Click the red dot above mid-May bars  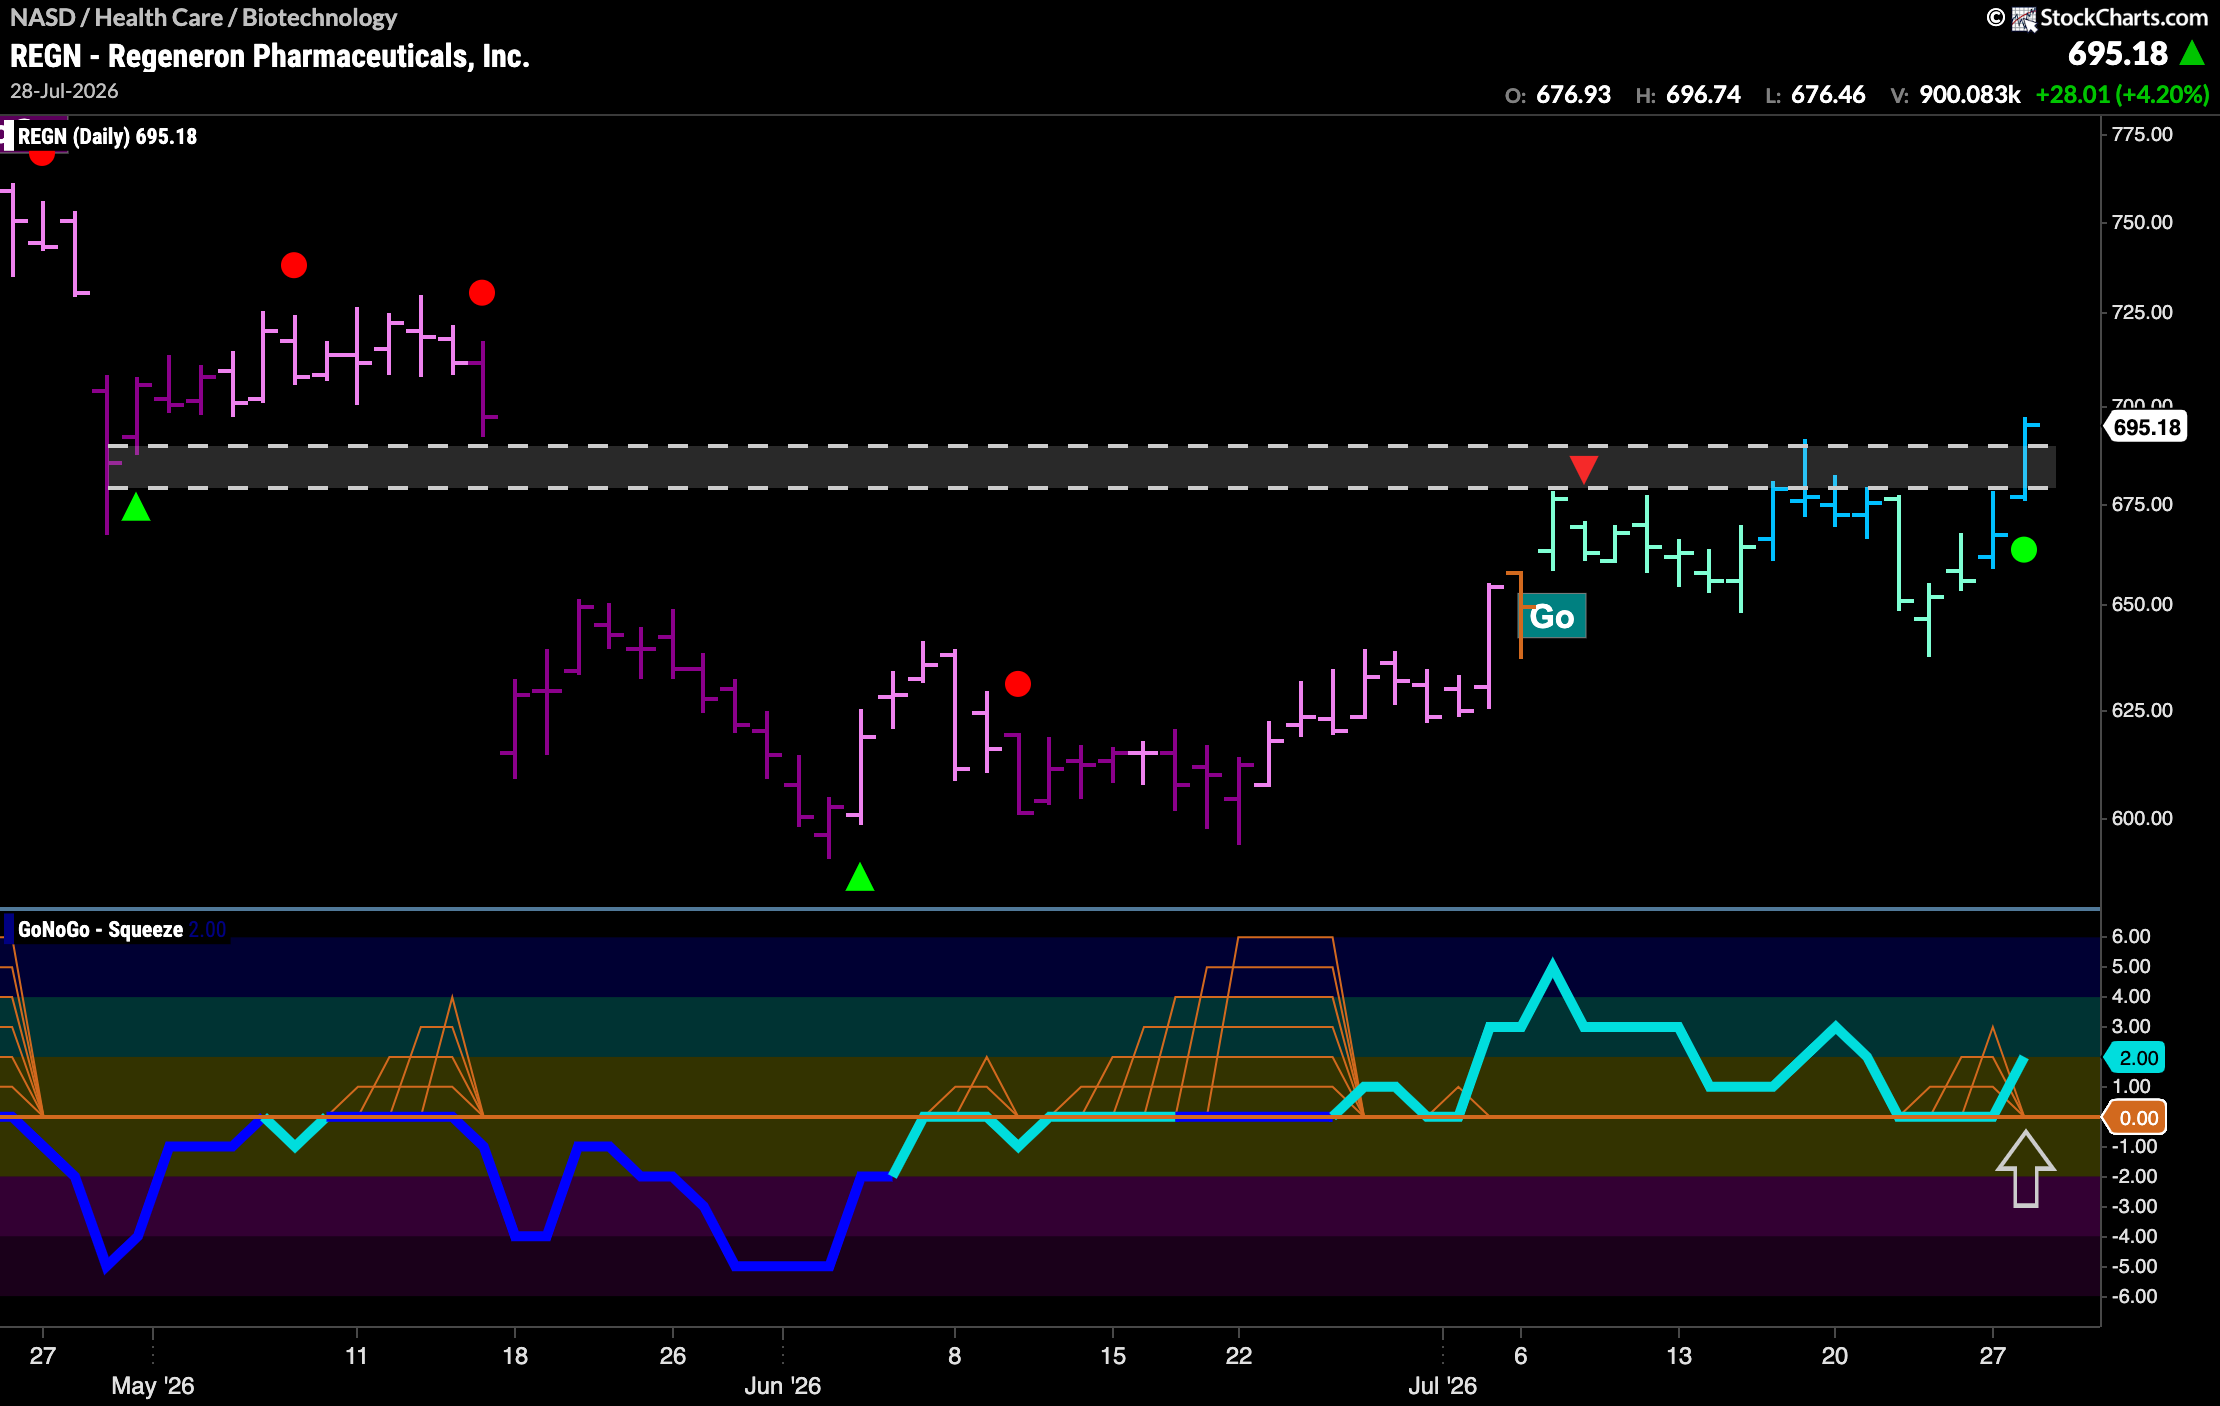pyautogui.click(x=482, y=293)
